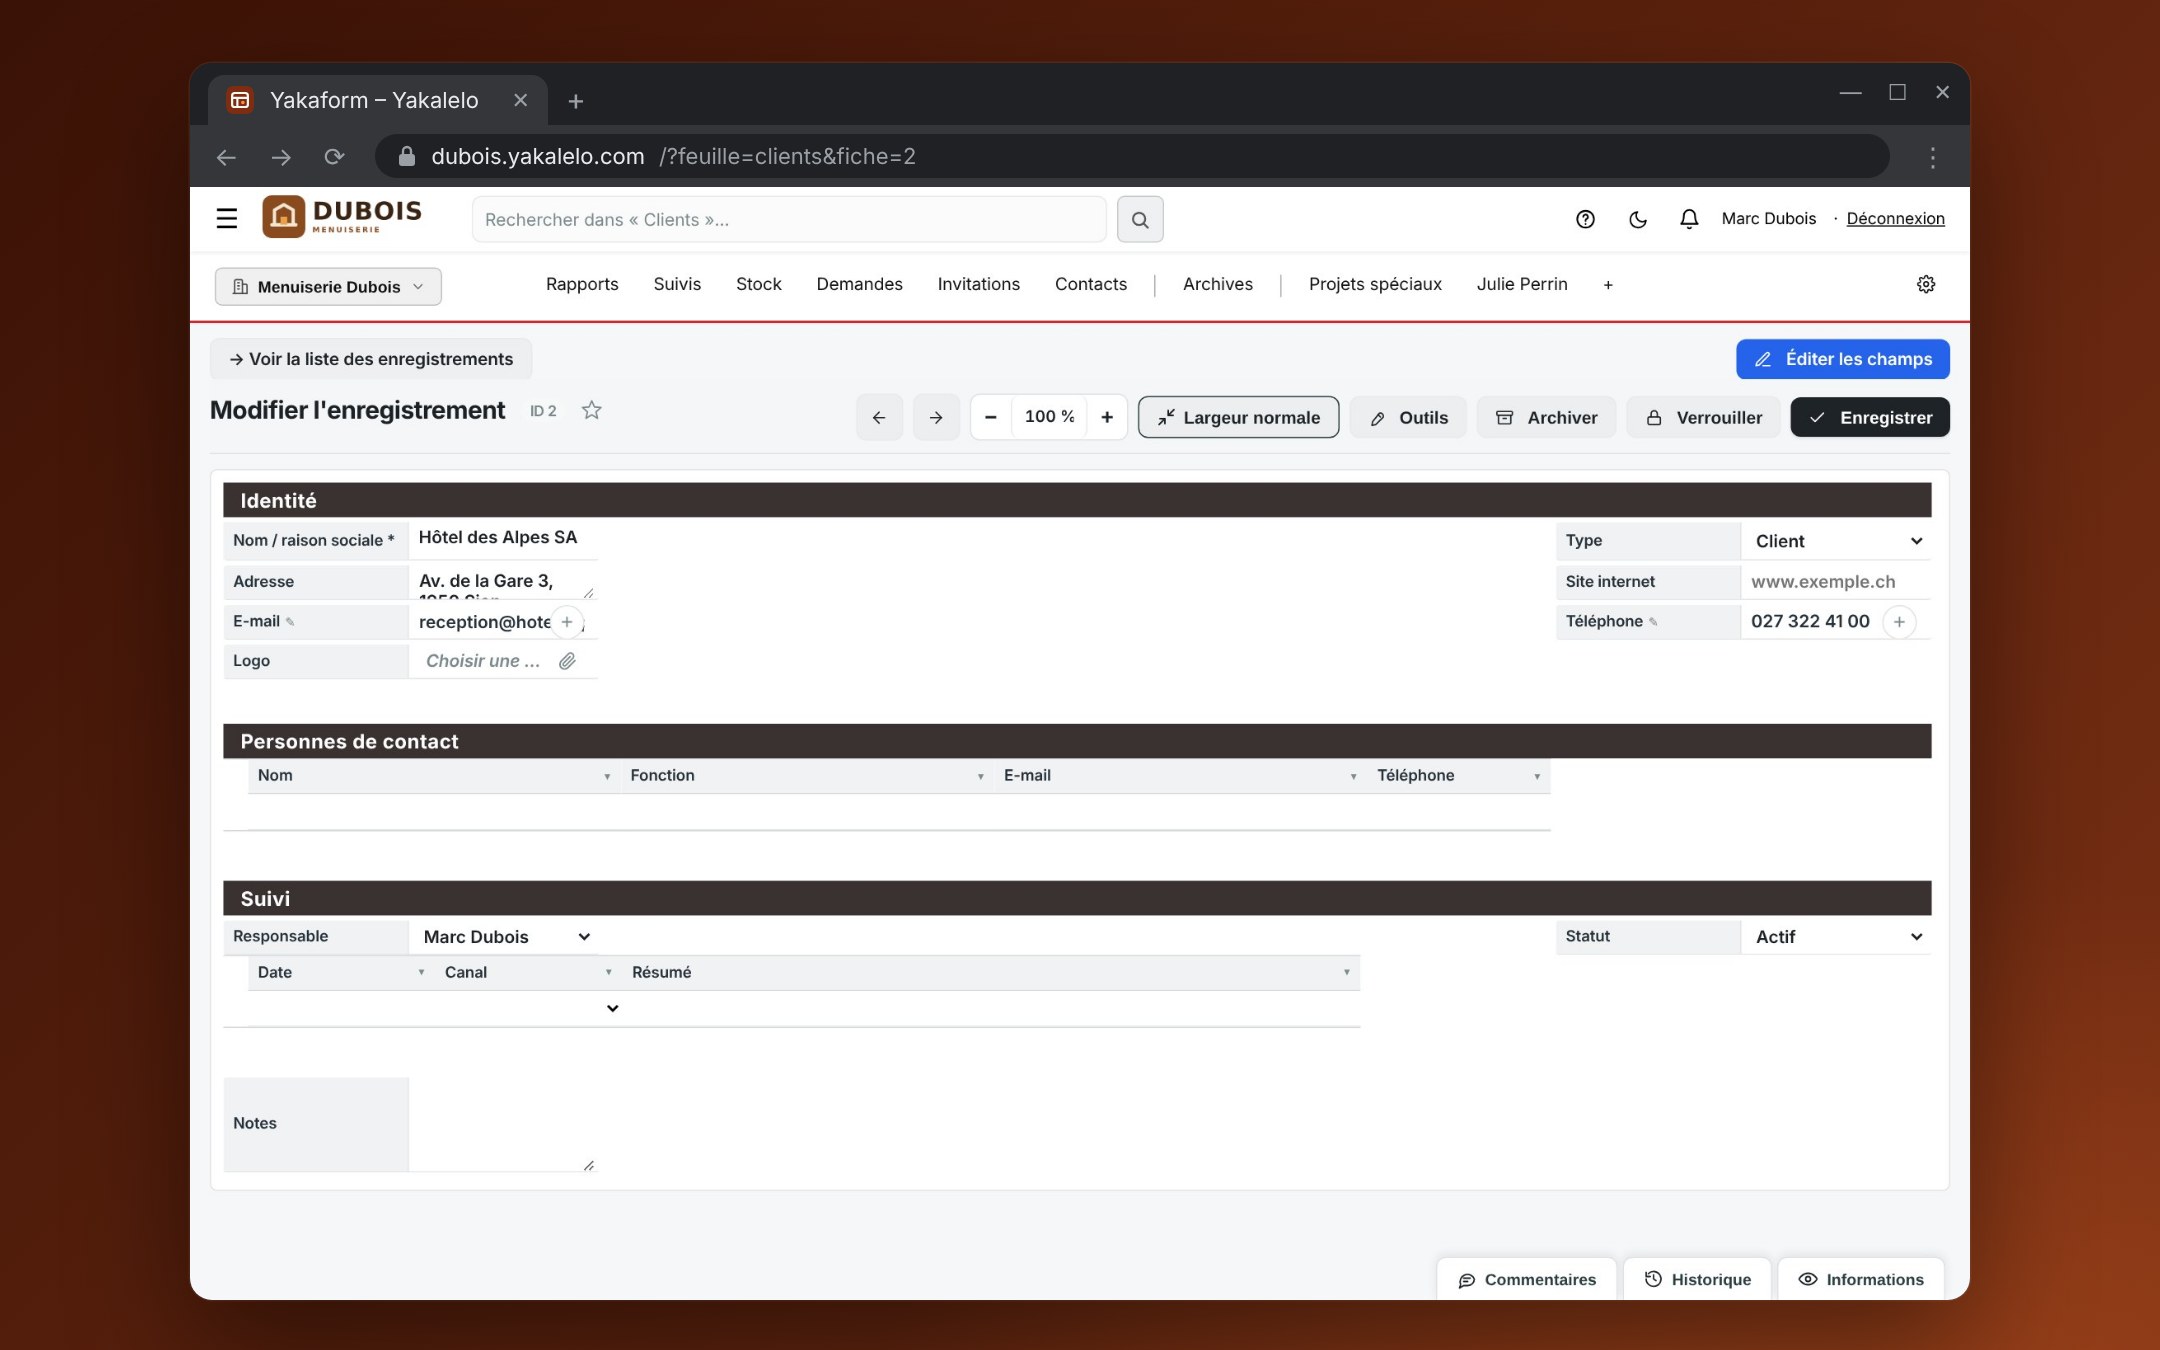
Task: Open the Stock menu tab
Action: pyautogui.click(x=759, y=284)
